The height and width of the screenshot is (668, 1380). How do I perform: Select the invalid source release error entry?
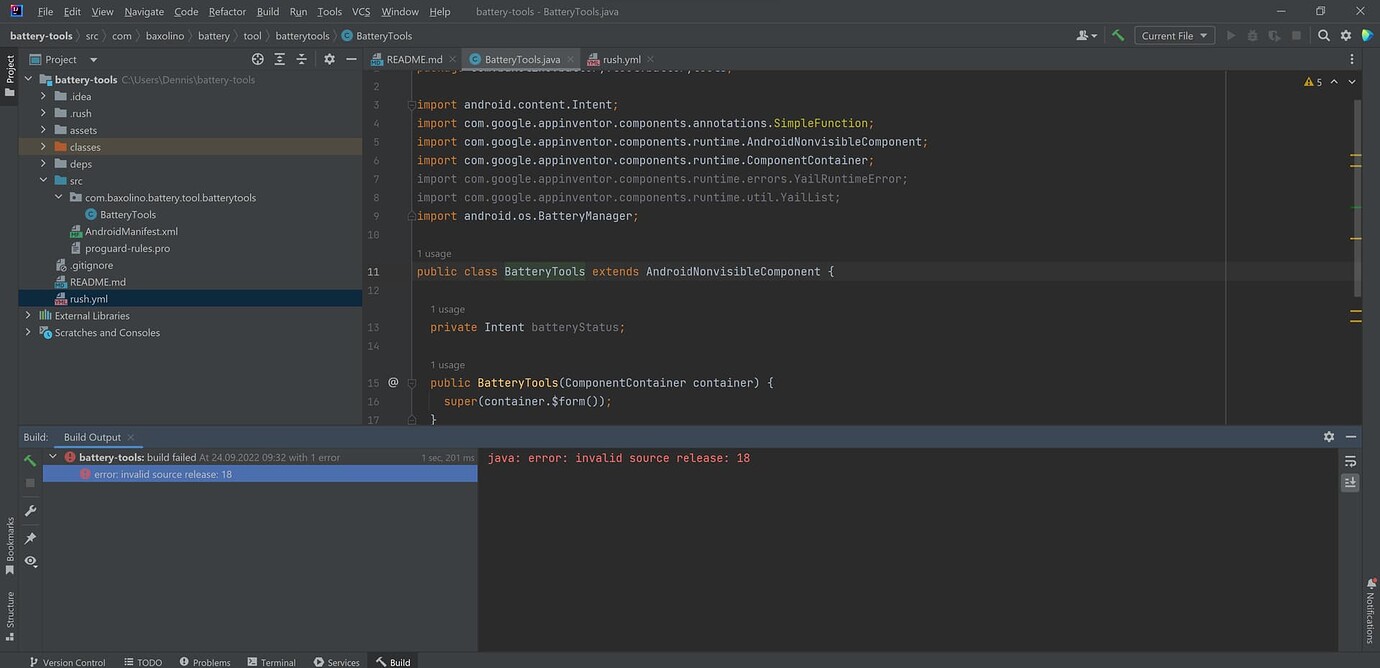[x=165, y=474]
